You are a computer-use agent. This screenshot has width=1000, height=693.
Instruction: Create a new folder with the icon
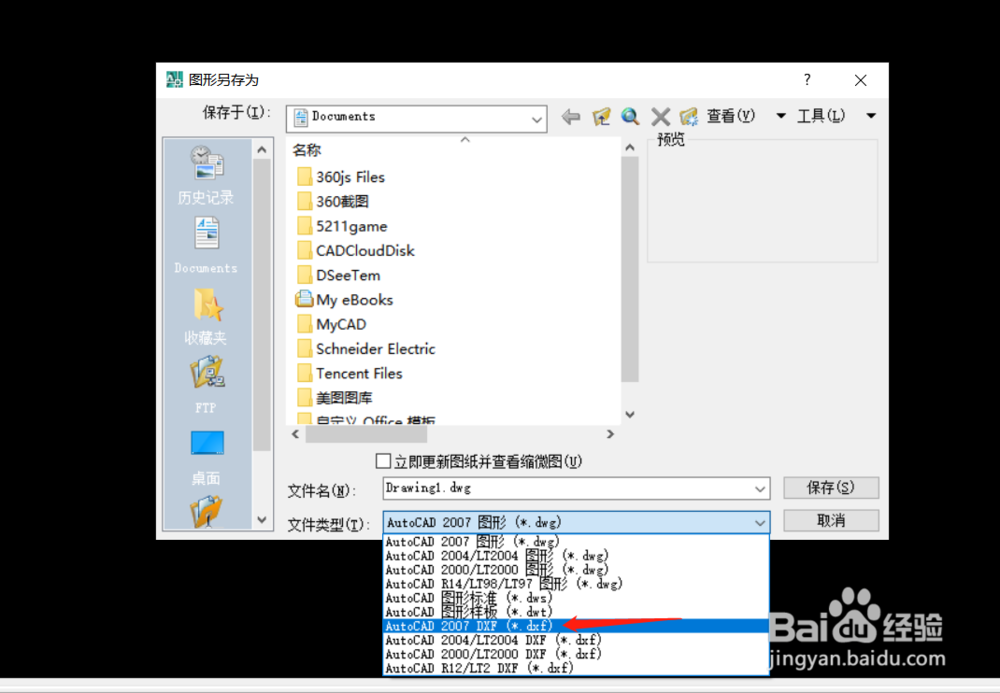(689, 116)
